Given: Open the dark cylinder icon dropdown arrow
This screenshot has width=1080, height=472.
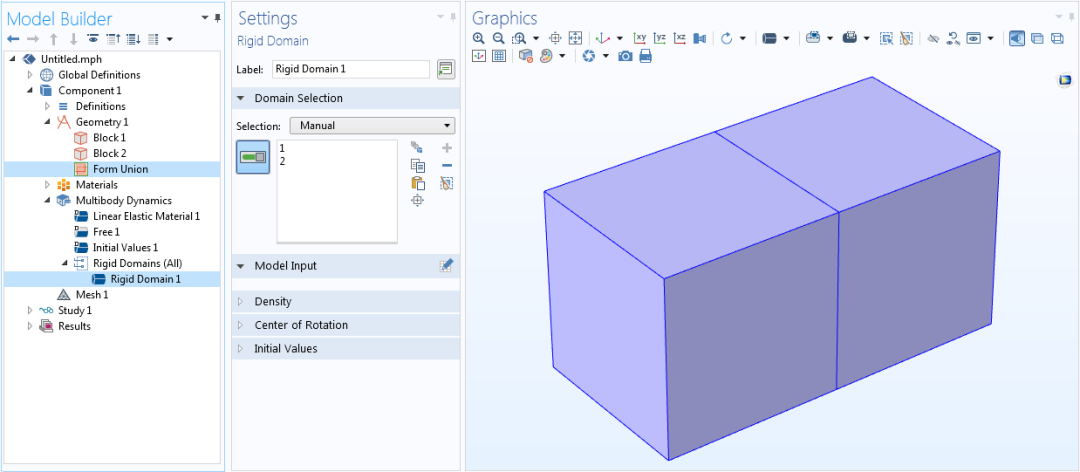Looking at the screenshot, I should tap(787, 39).
